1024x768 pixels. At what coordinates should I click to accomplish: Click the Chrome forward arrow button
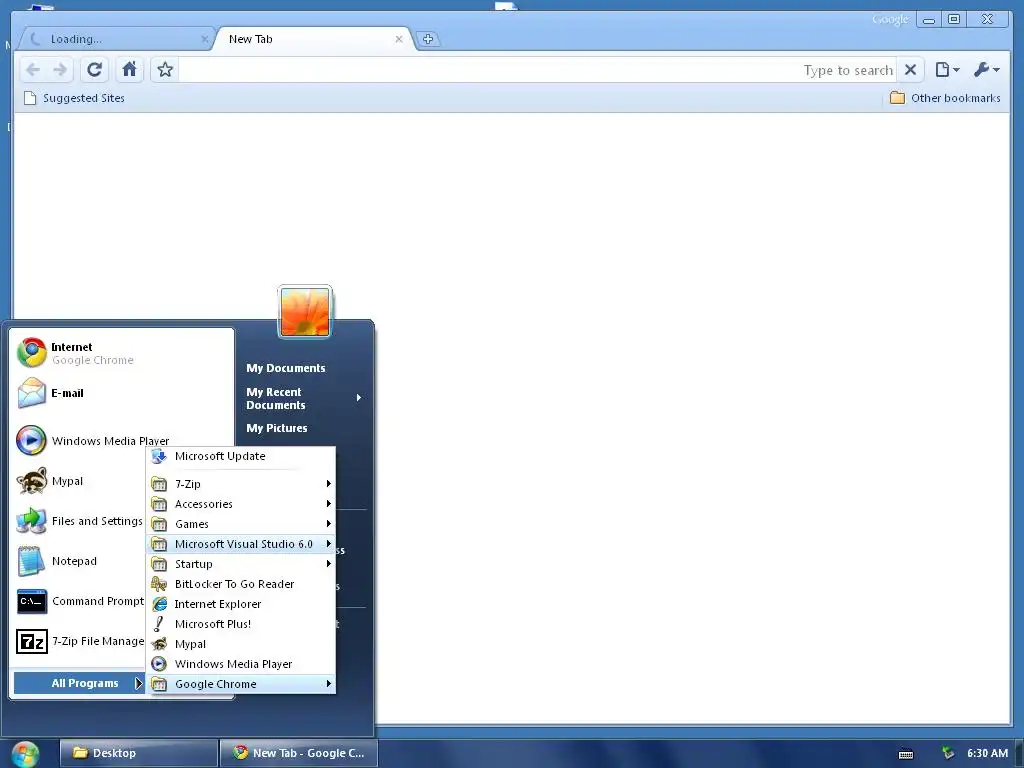tap(60, 69)
